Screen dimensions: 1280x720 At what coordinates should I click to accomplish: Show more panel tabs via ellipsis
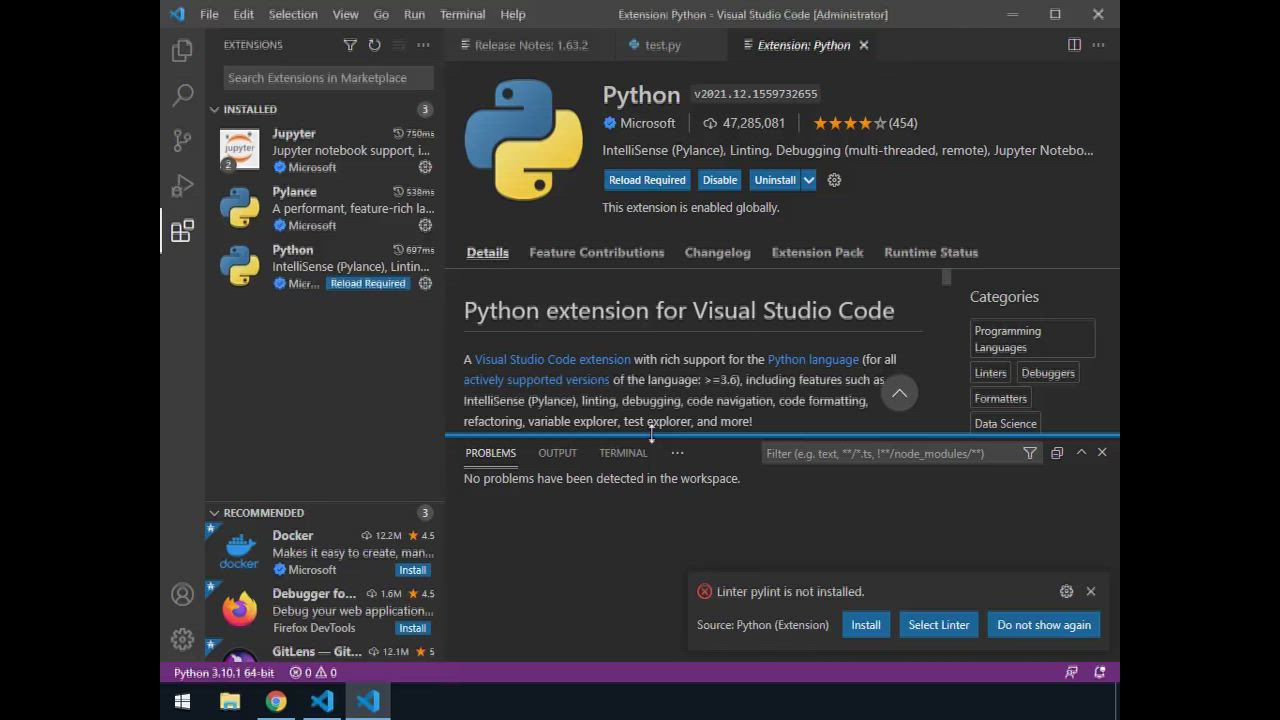677,453
